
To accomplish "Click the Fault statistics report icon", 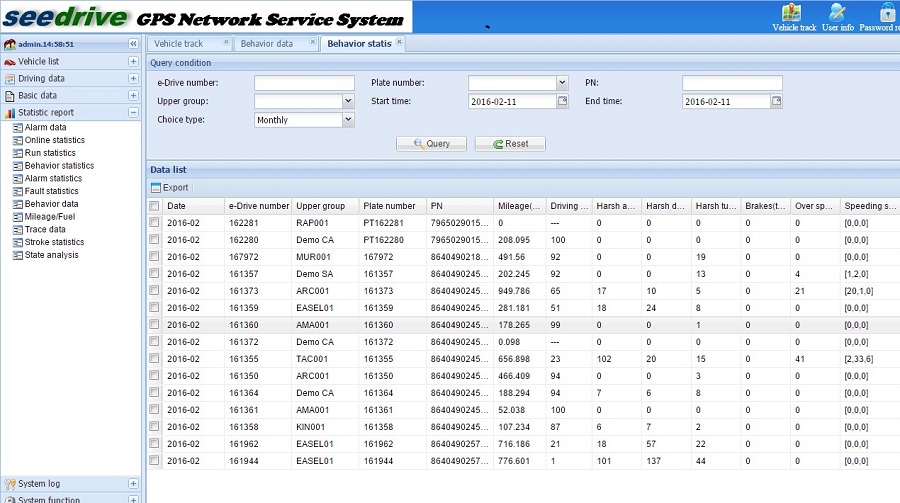I will pyautogui.click(x=17, y=191).
